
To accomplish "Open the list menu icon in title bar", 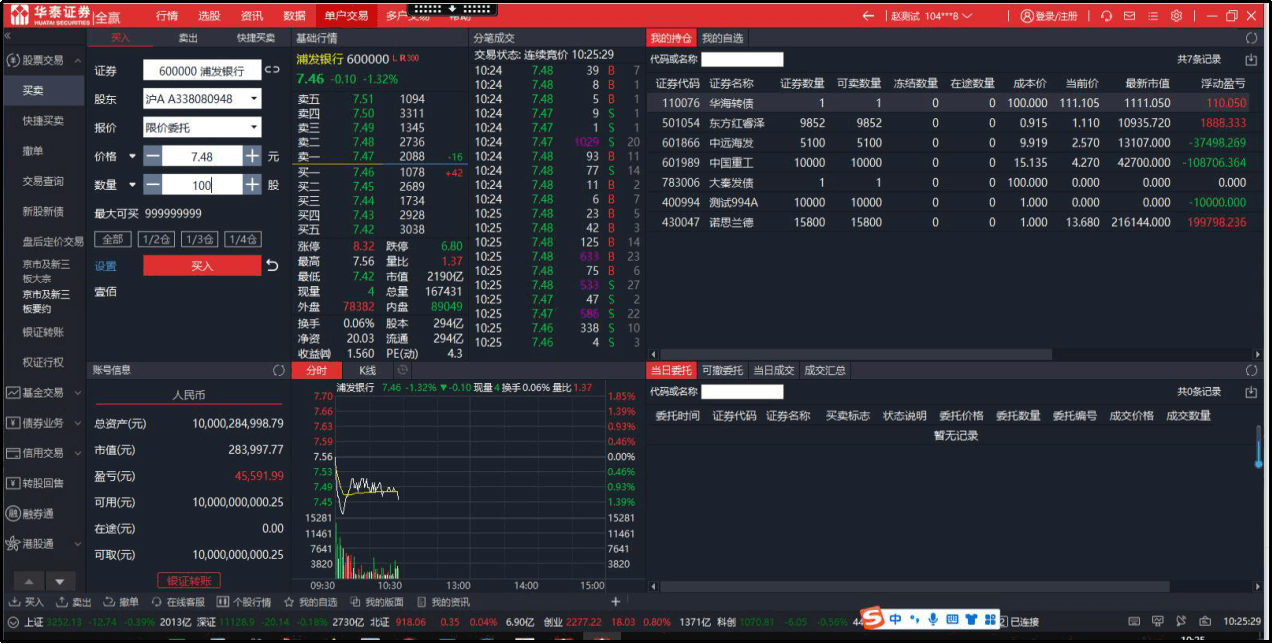I will (1153, 16).
